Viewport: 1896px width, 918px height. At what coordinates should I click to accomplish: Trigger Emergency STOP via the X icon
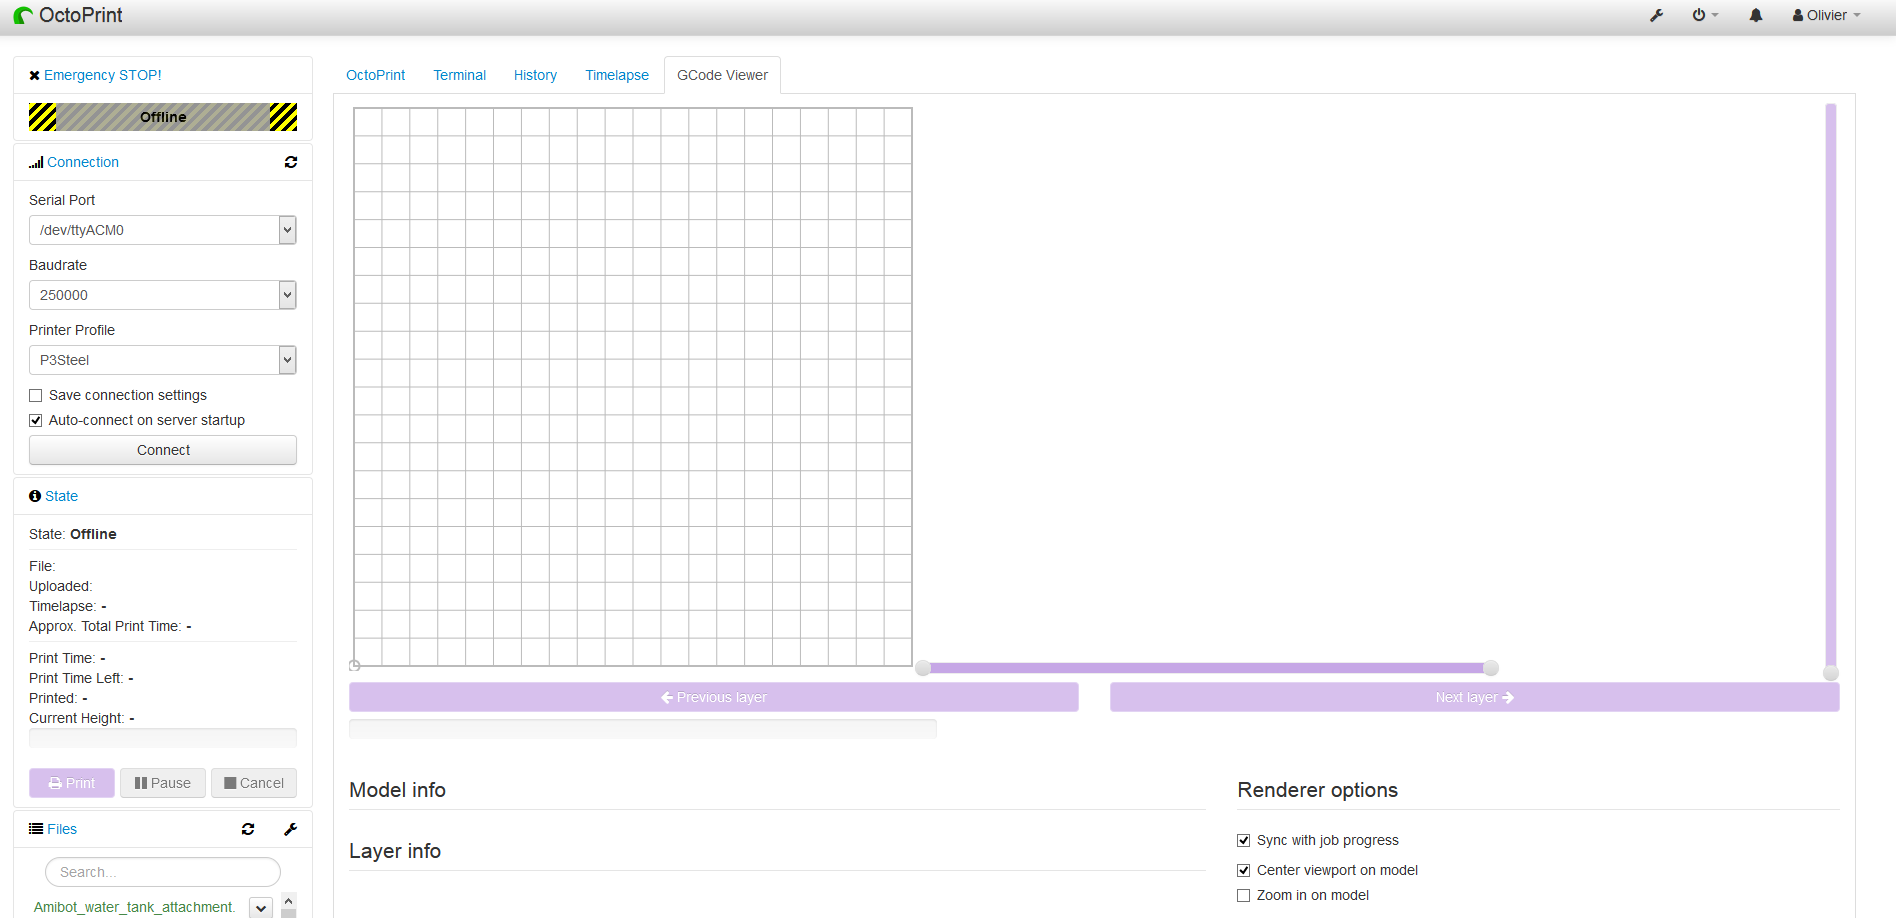click(x=34, y=74)
